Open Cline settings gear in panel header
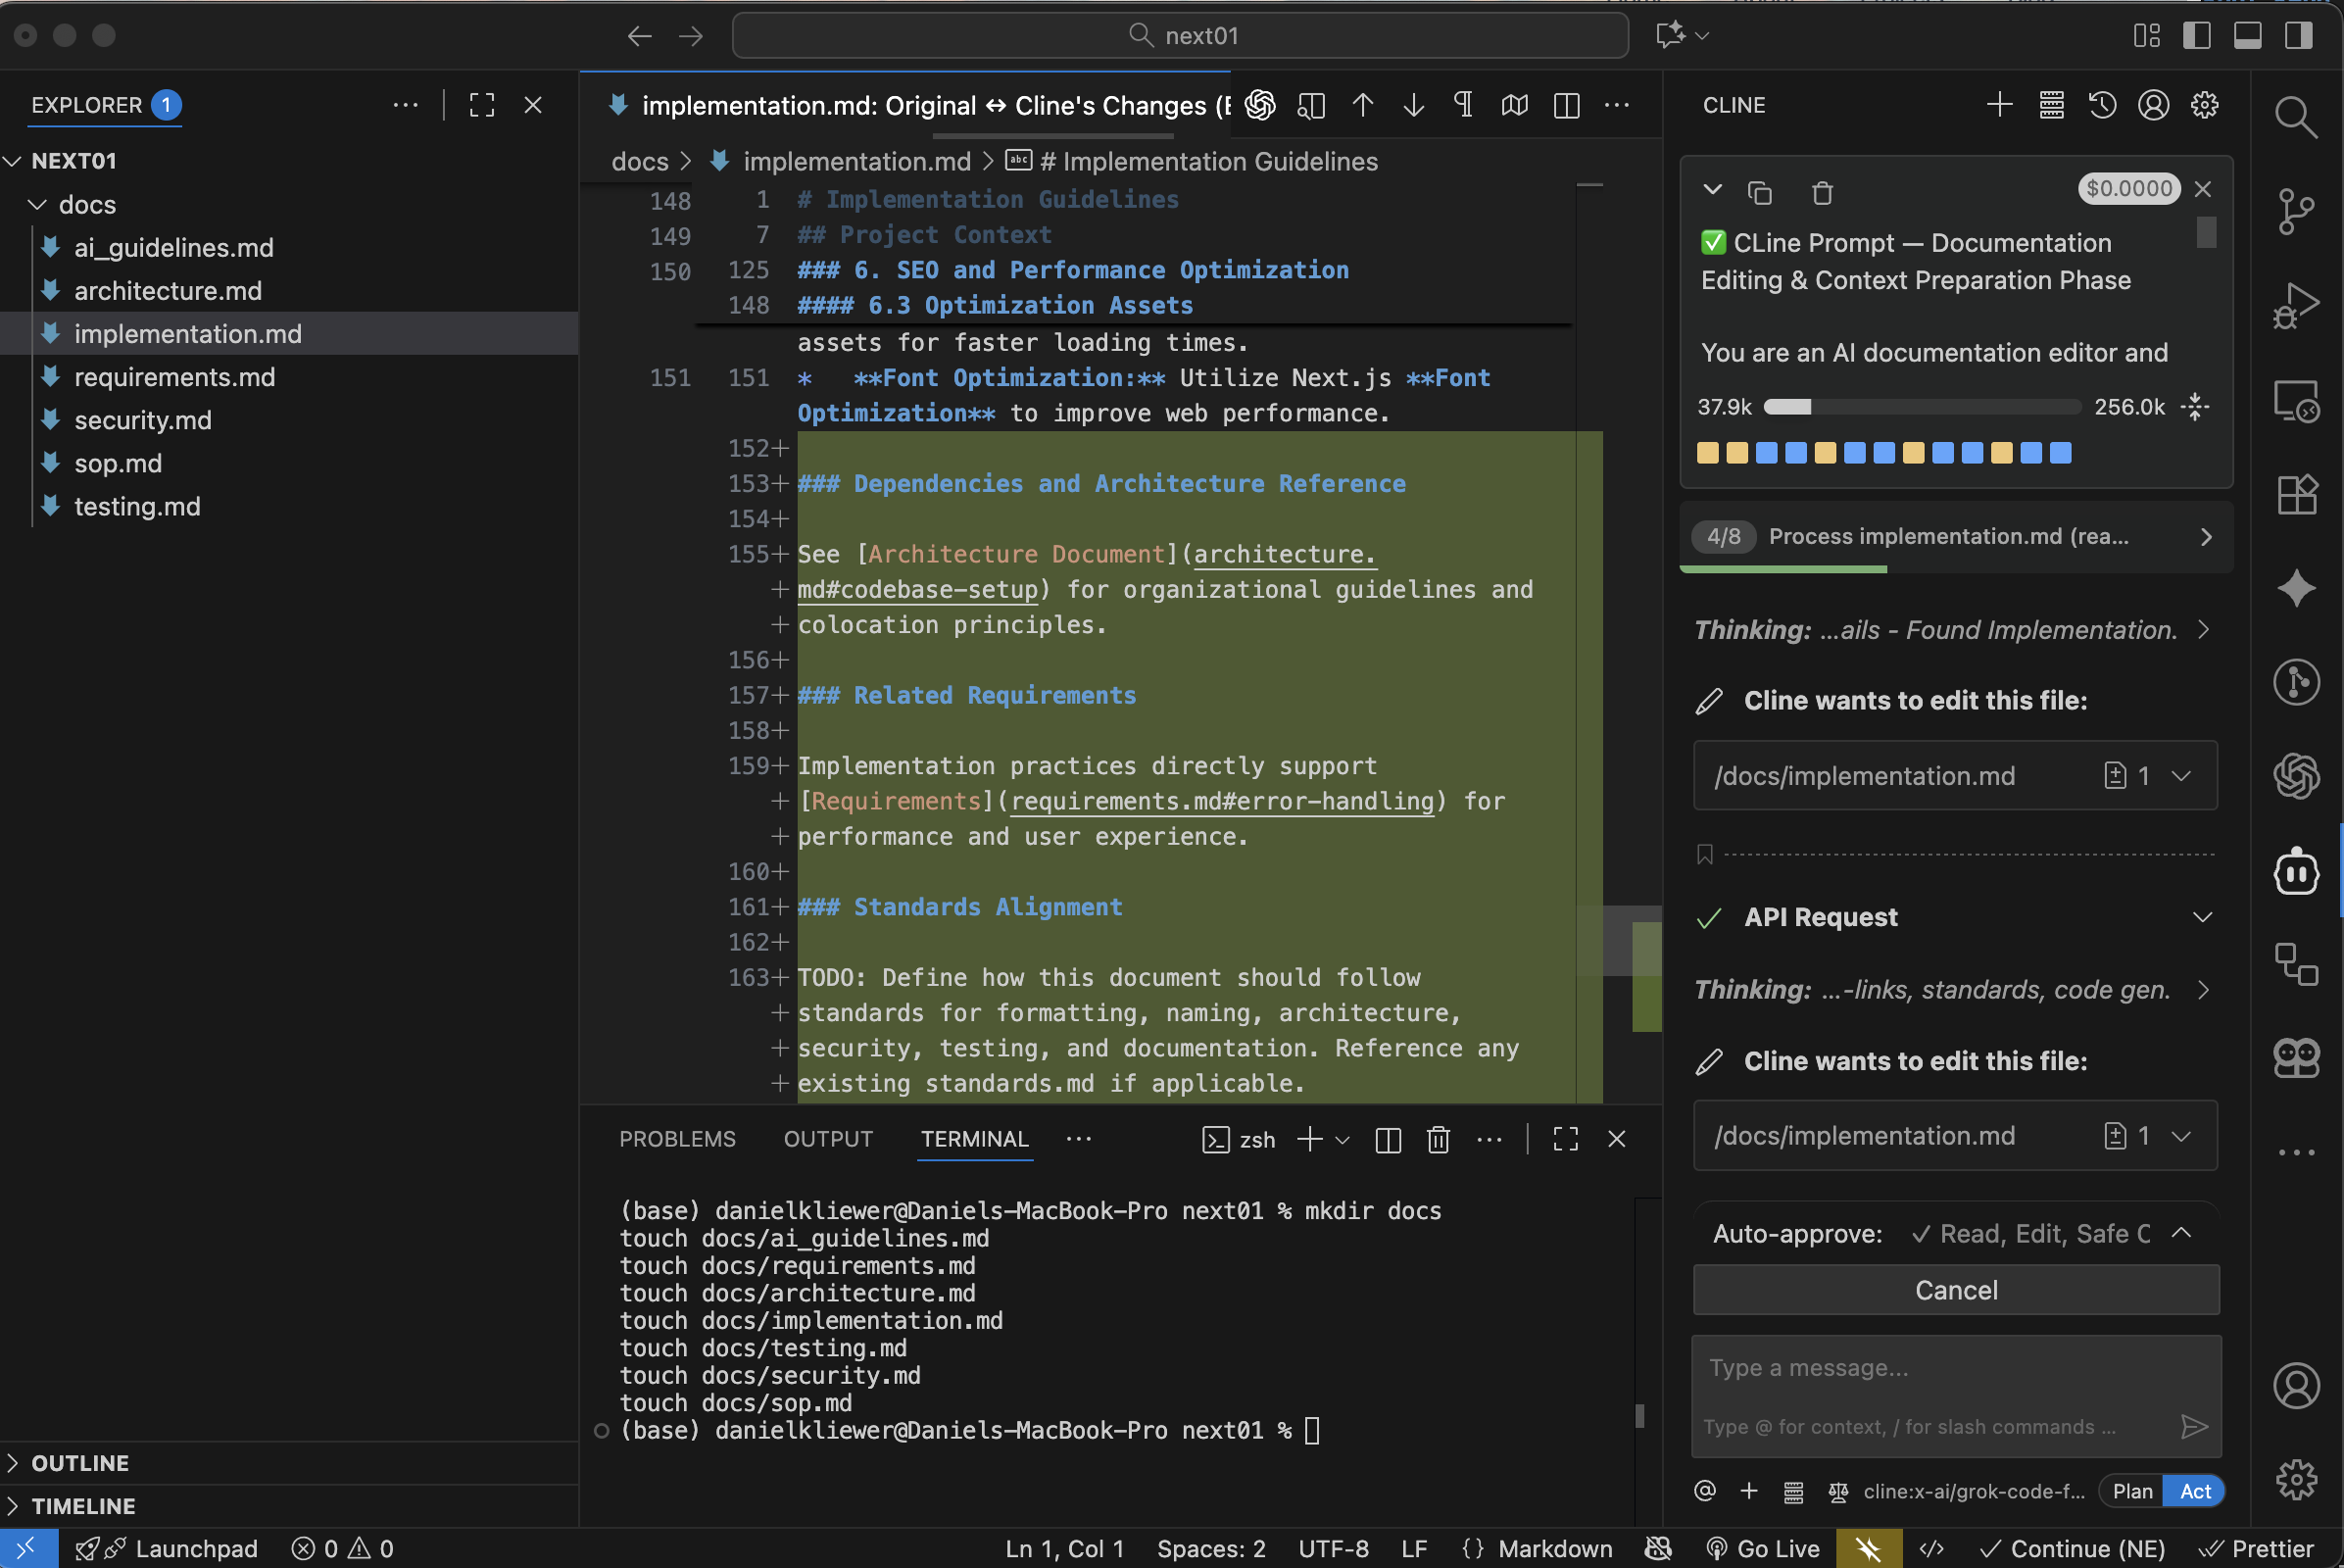 click(x=2204, y=105)
